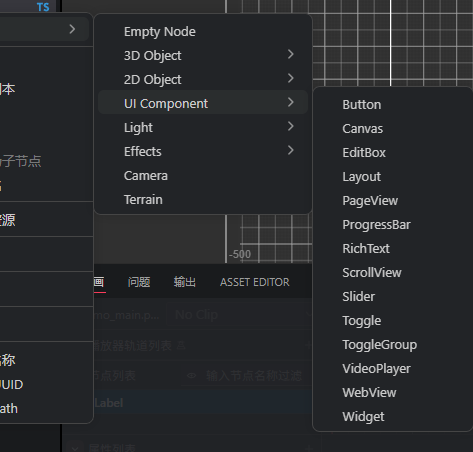Screen dimensions: 473x452
Task: Open the 问题 tab
Action: click(x=139, y=282)
